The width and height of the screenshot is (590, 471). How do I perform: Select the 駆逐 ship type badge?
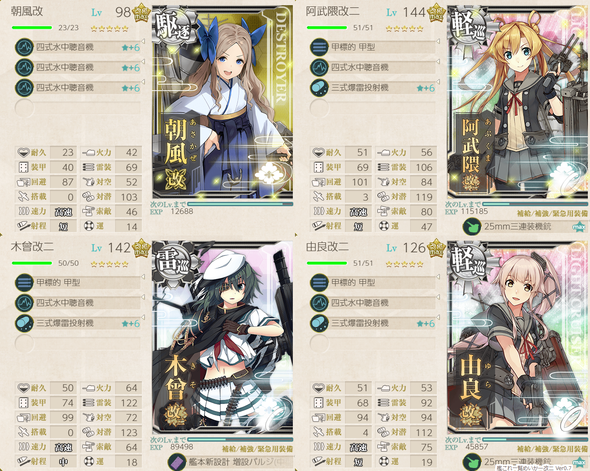click(174, 26)
